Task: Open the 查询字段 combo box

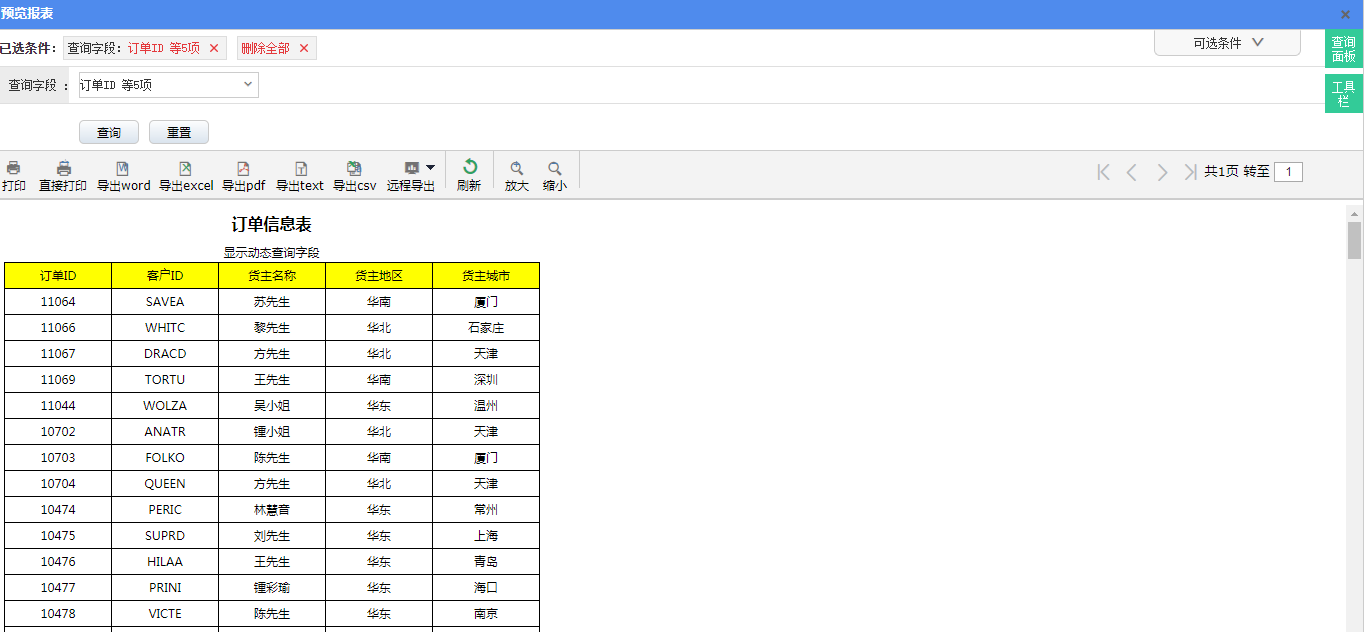Action: 168,85
